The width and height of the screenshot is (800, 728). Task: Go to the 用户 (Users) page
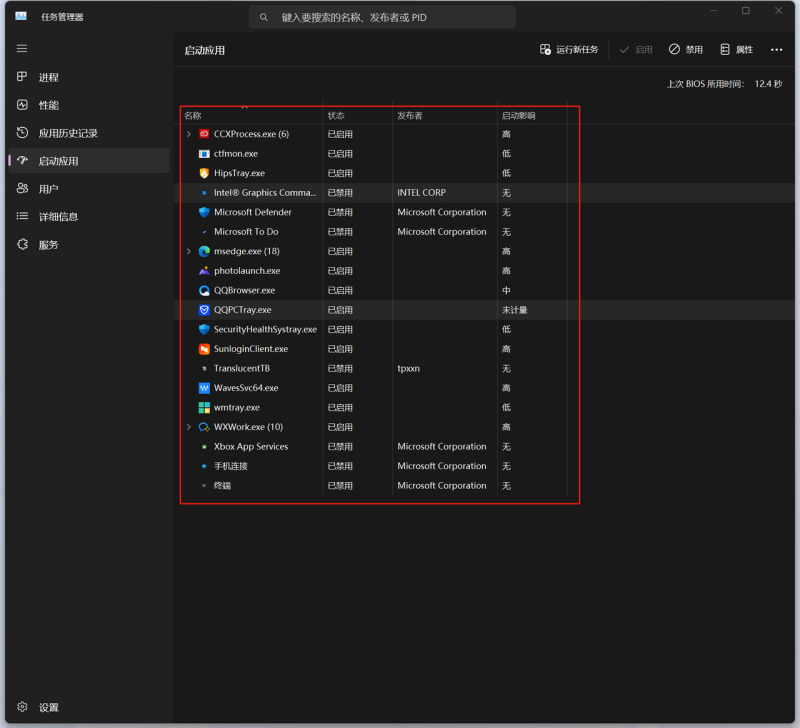tap(89, 189)
